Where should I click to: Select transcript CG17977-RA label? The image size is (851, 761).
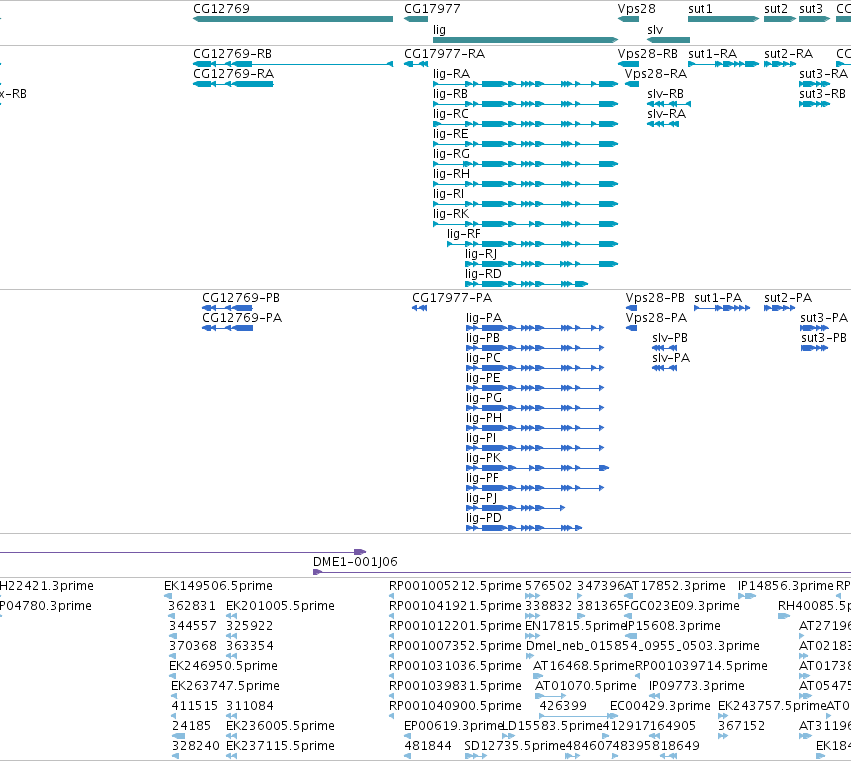[444, 54]
